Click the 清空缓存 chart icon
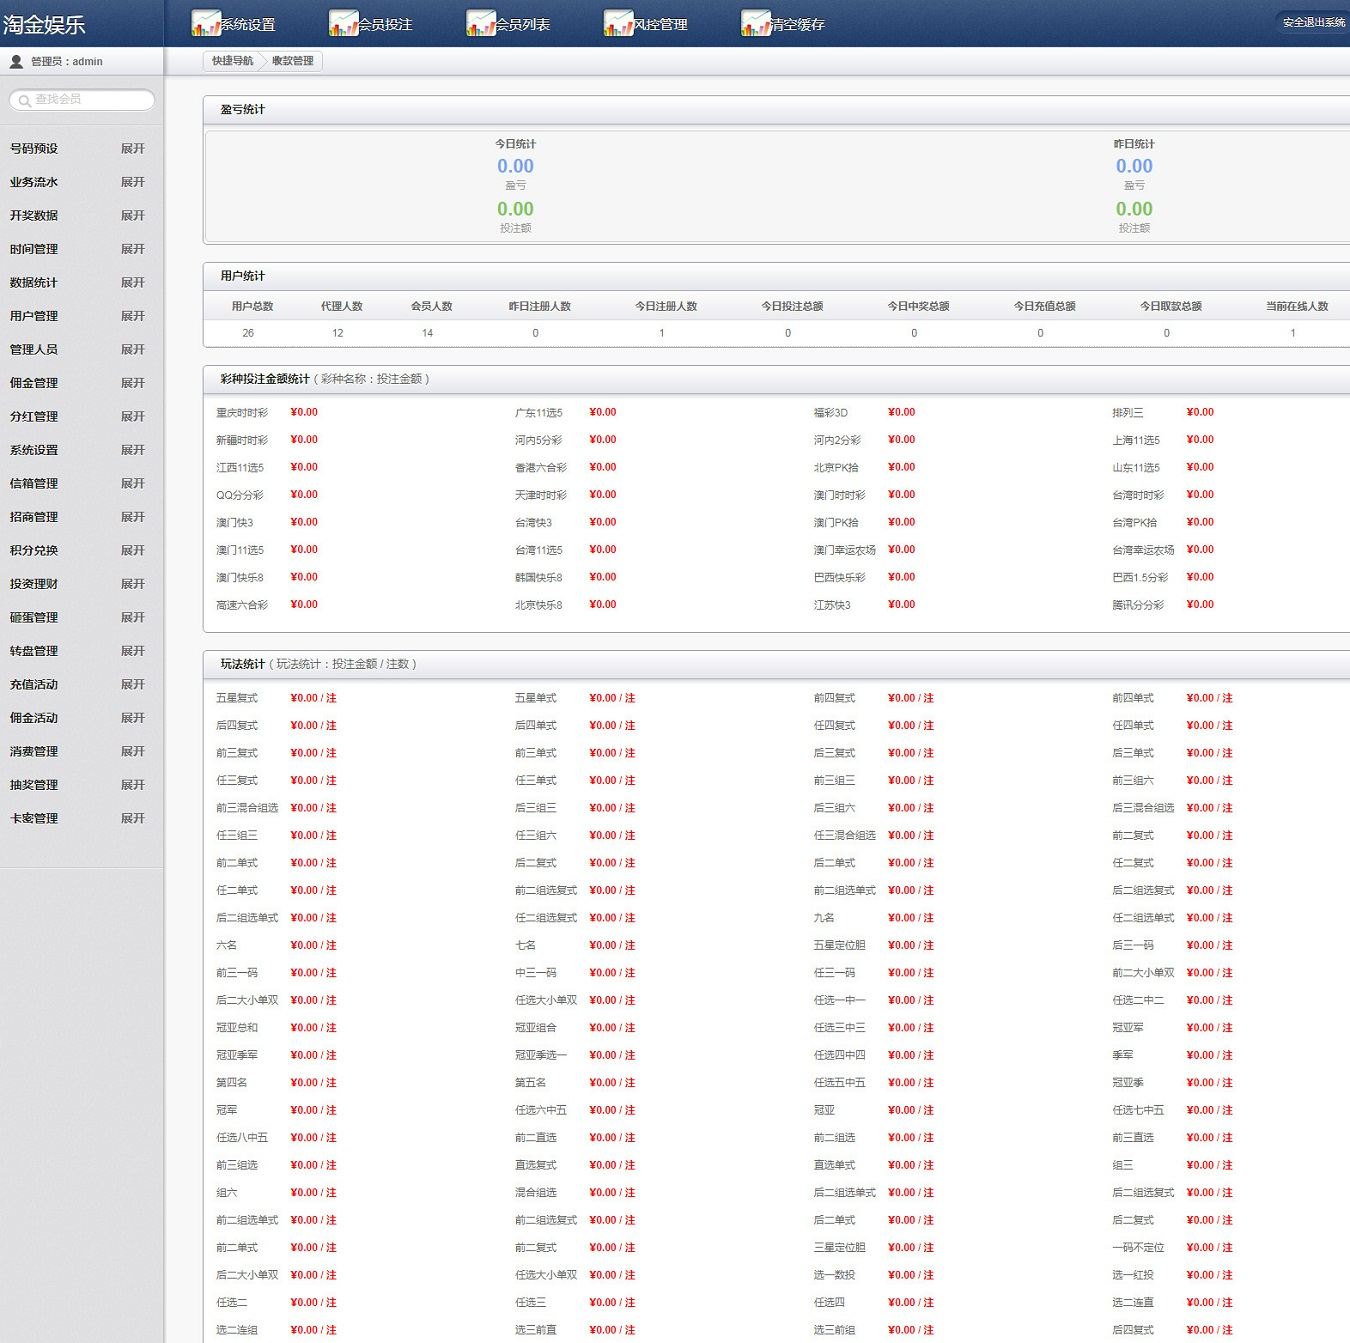Viewport: 1350px width, 1343px height. (755, 24)
